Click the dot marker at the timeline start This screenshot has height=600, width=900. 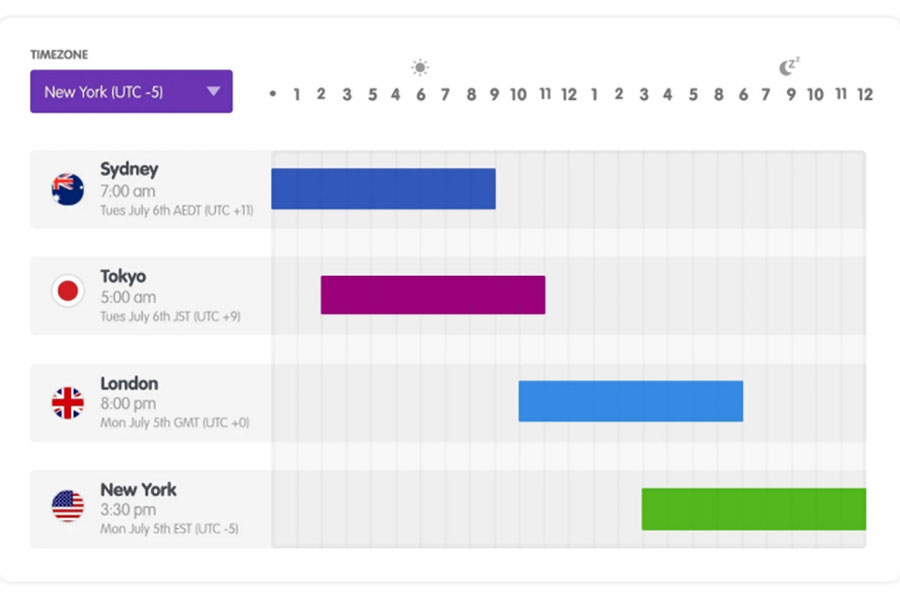tap(273, 93)
